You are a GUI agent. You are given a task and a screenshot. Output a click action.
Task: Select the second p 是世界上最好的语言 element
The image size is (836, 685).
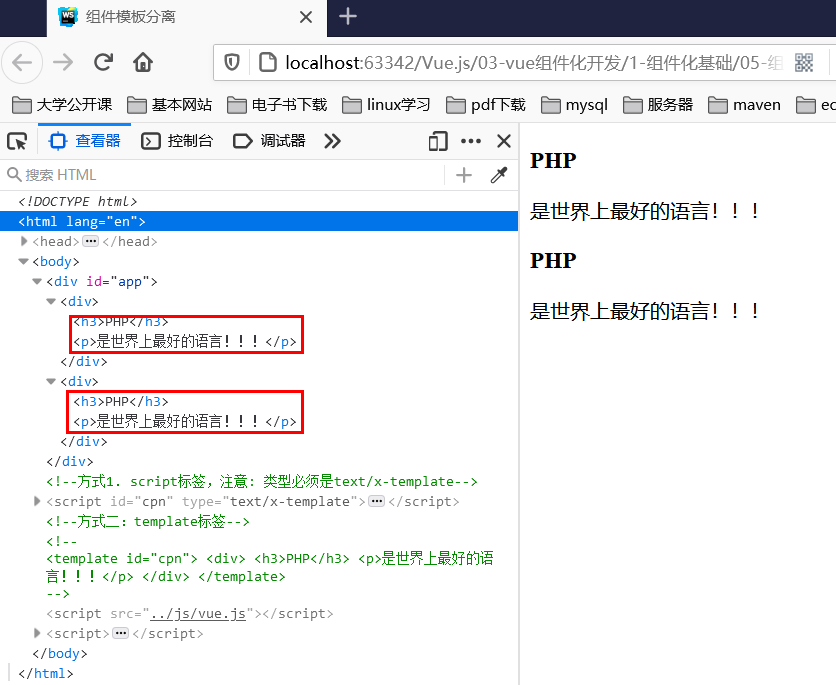pyautogui.click(x=184, y=422)
